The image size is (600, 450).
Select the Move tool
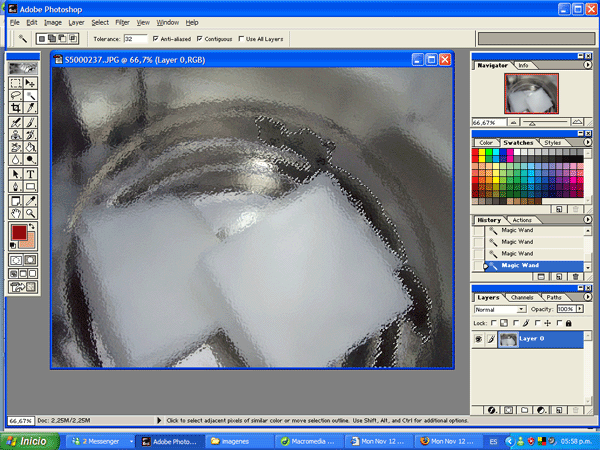point(30,83)
